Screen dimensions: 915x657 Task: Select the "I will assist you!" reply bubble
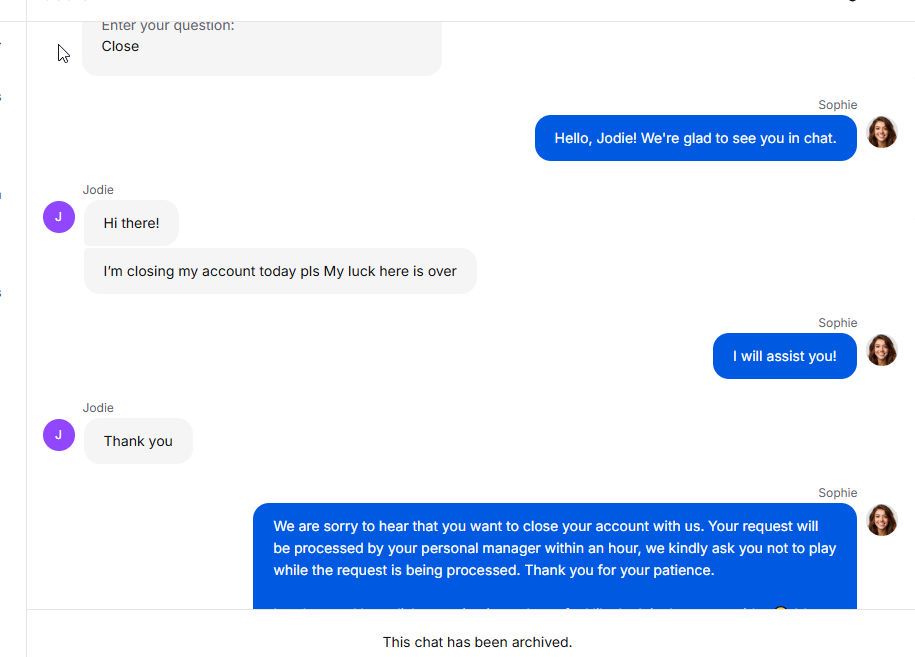click(x=784, y=356)
